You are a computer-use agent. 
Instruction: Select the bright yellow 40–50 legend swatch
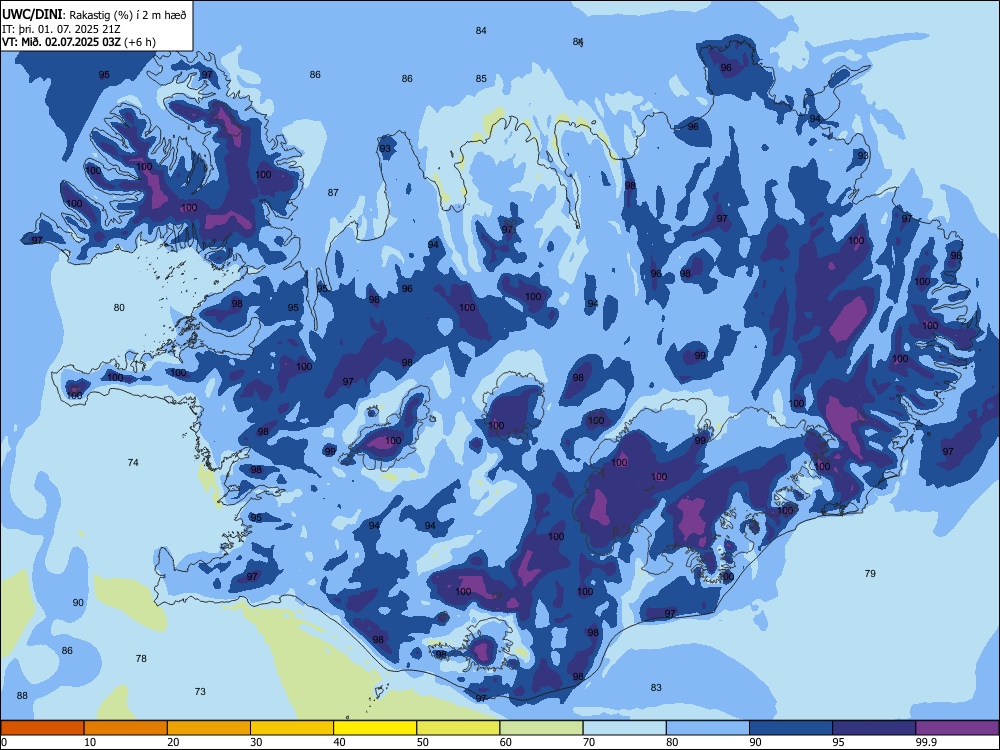(375, 728)
